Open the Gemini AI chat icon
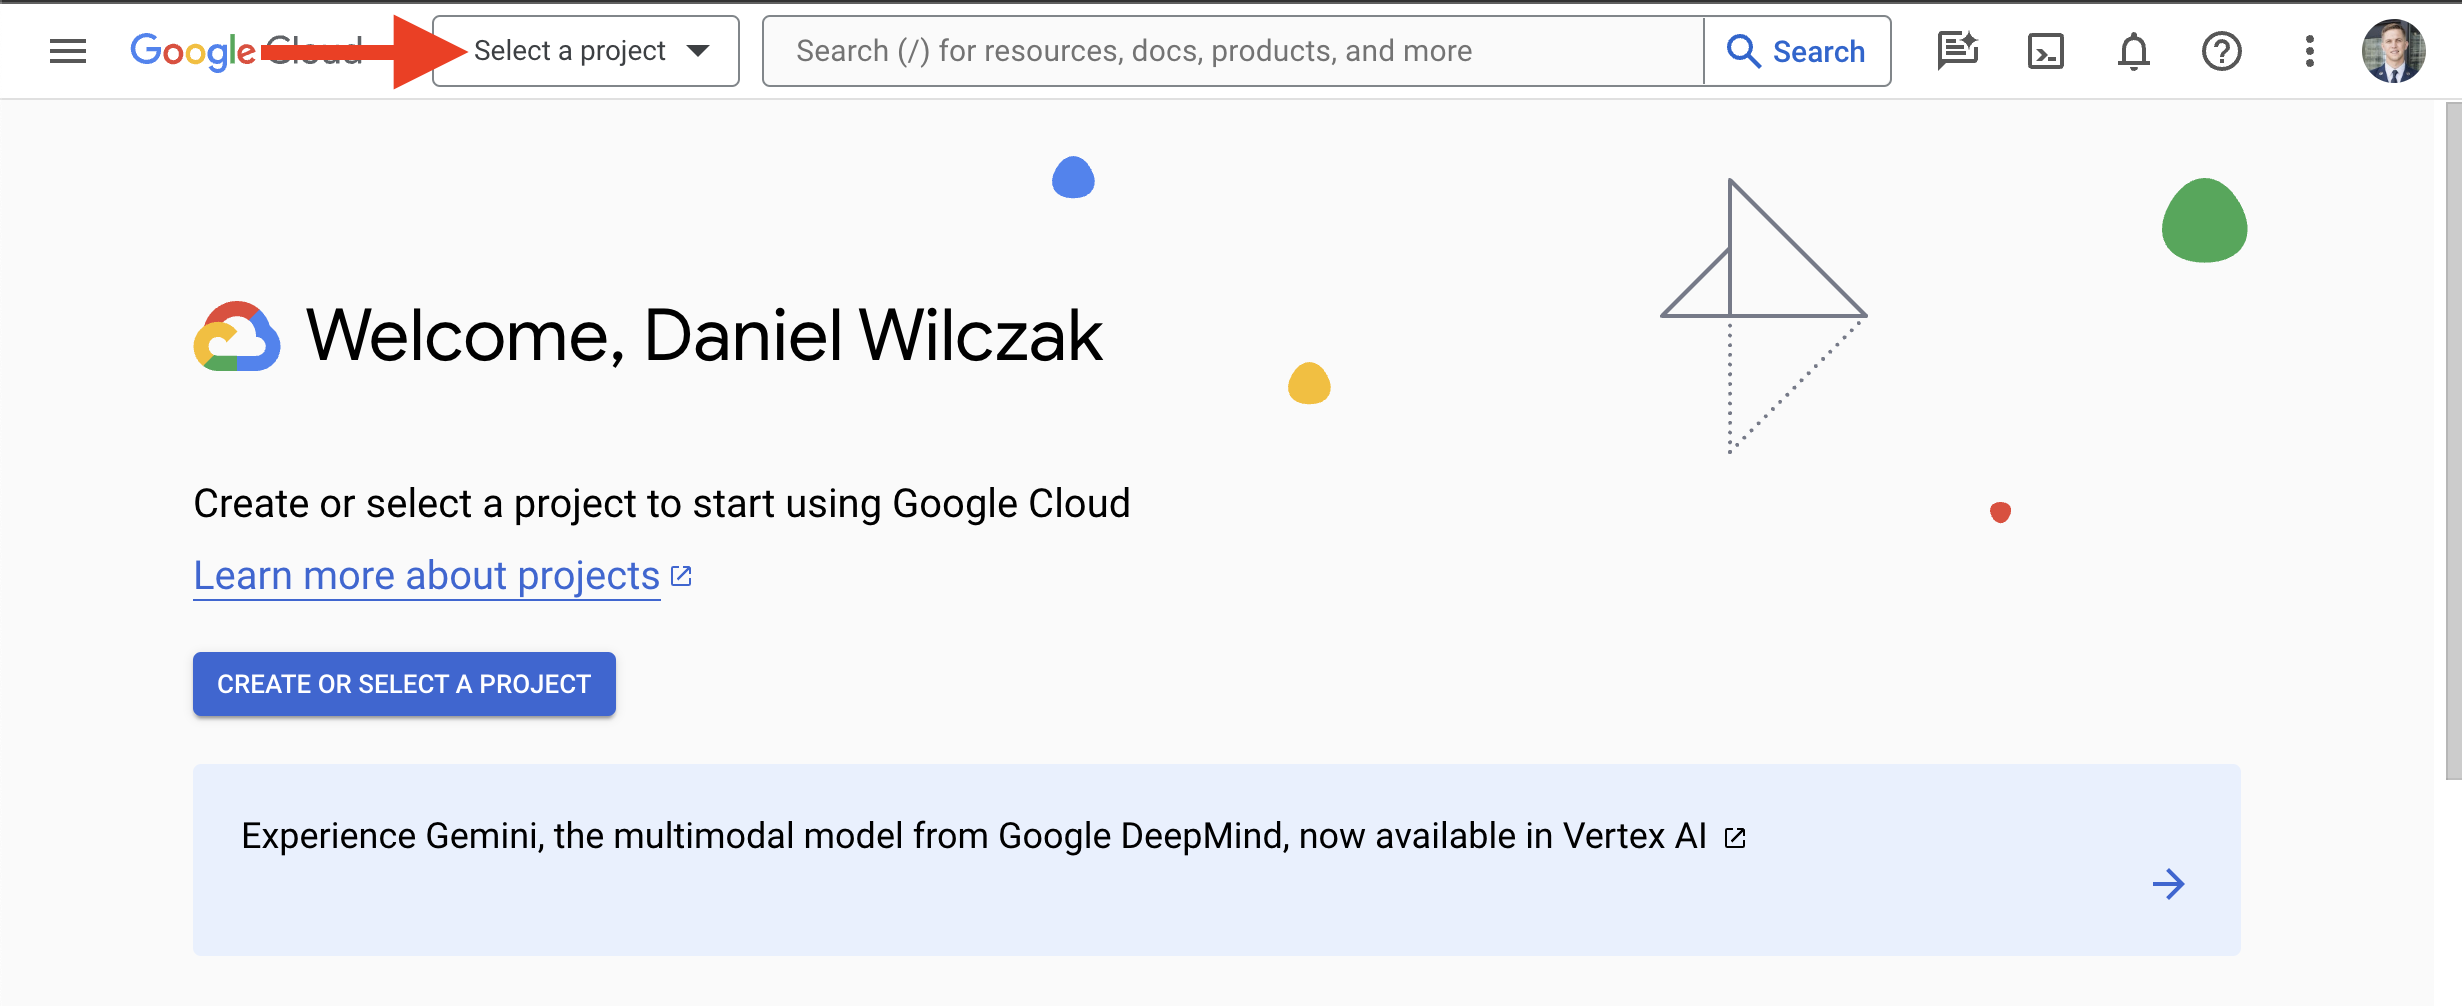The image size is (2462, 1006). [1957, 51]
